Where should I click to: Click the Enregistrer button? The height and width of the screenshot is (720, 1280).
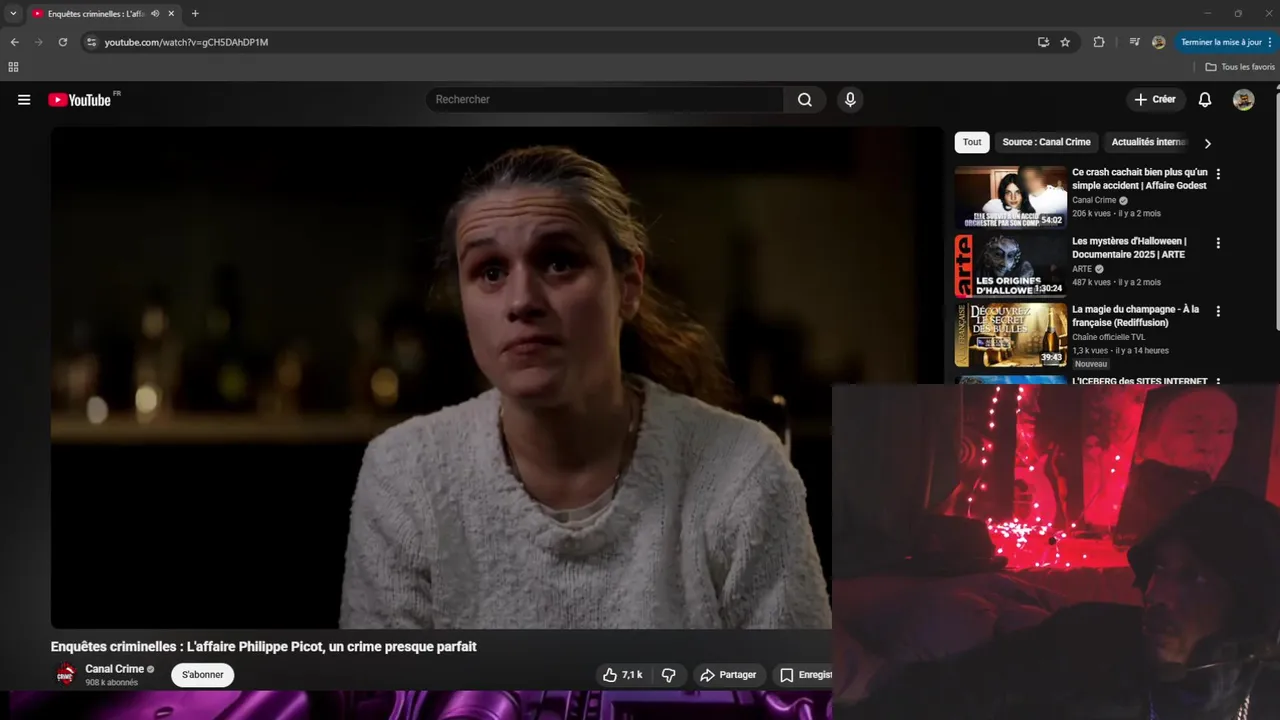point(804,675)
